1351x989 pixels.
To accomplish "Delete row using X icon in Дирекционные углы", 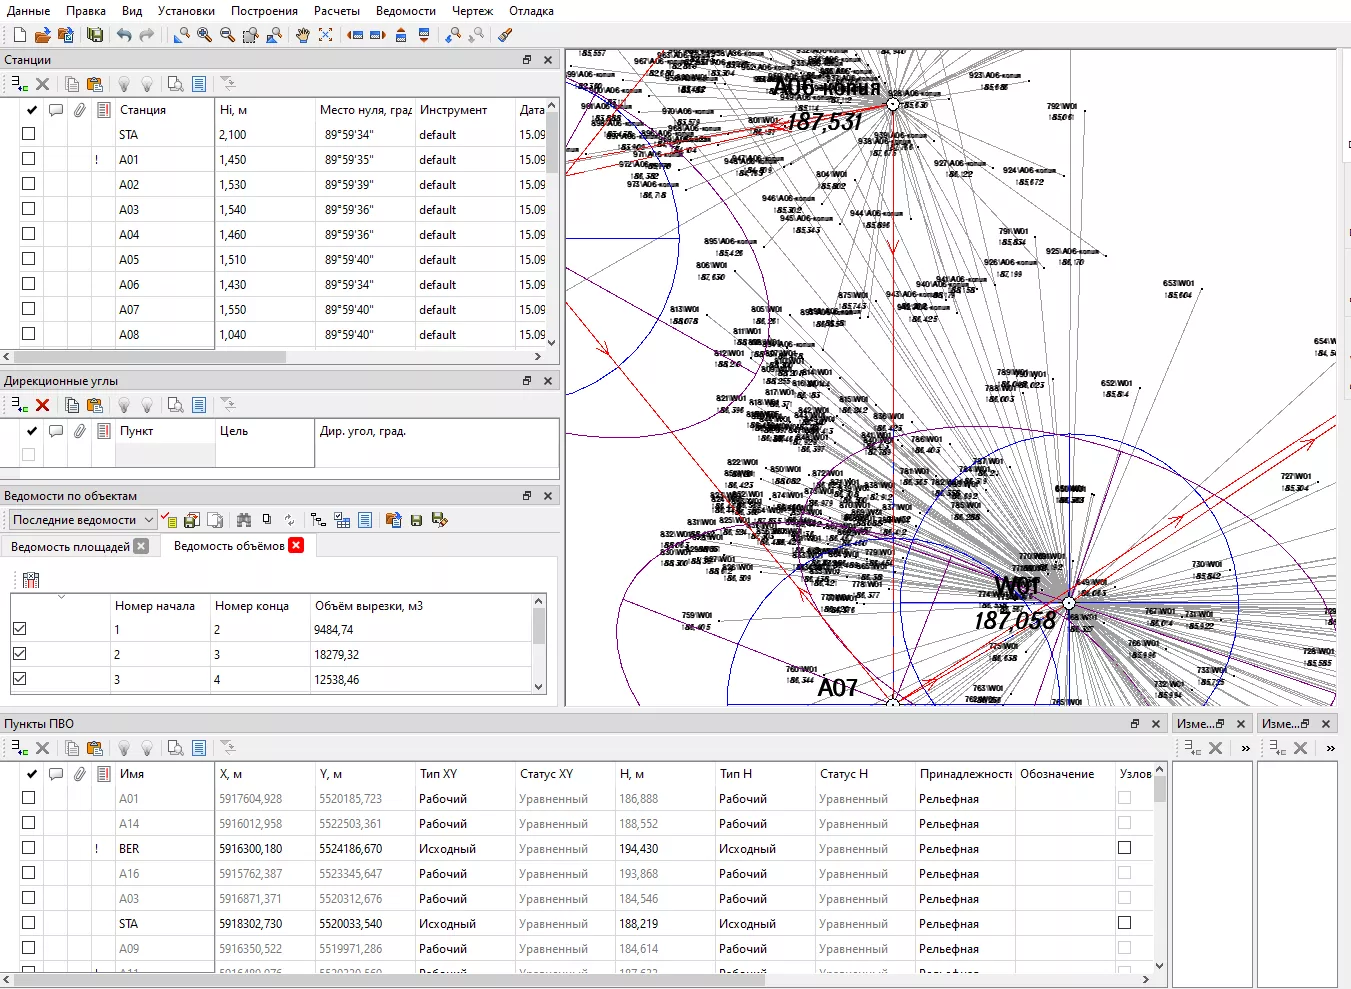I will pyautogui.click(x=42, y=405).
